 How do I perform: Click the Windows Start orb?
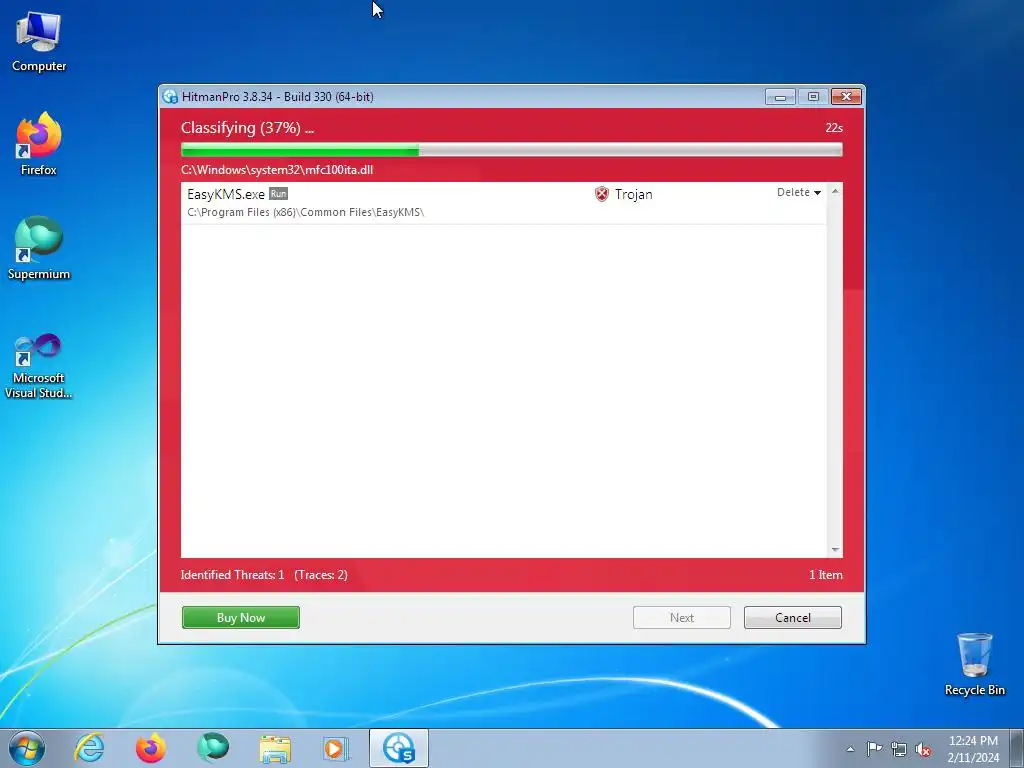coord(27,748)
